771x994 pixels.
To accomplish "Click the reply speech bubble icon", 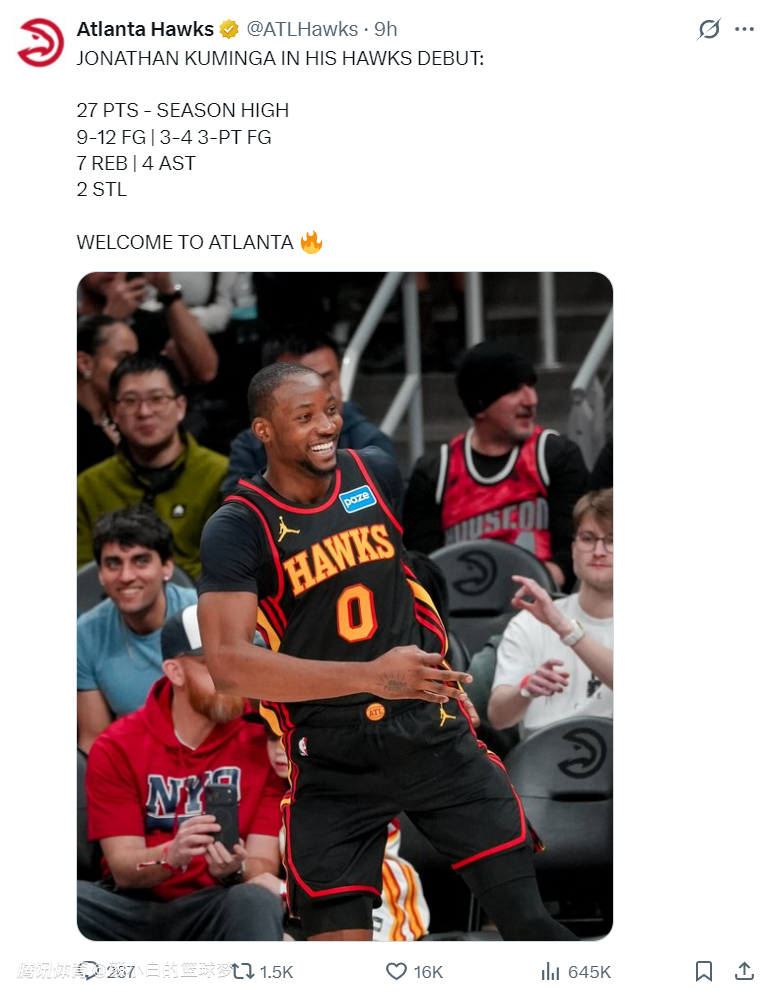I will [91, 971].
